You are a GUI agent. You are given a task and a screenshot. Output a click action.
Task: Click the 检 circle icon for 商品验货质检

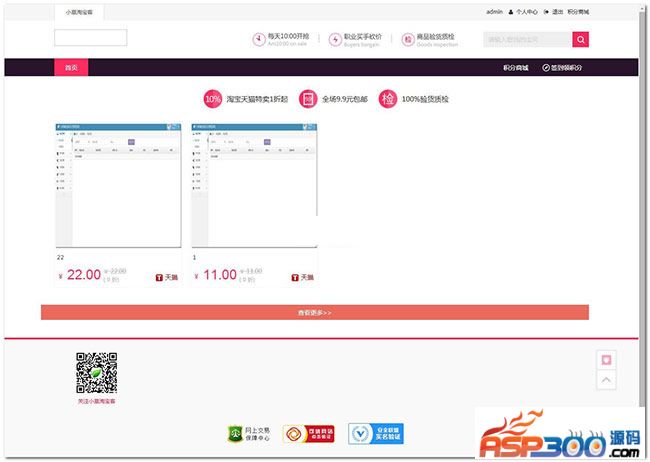click(408, 40)
